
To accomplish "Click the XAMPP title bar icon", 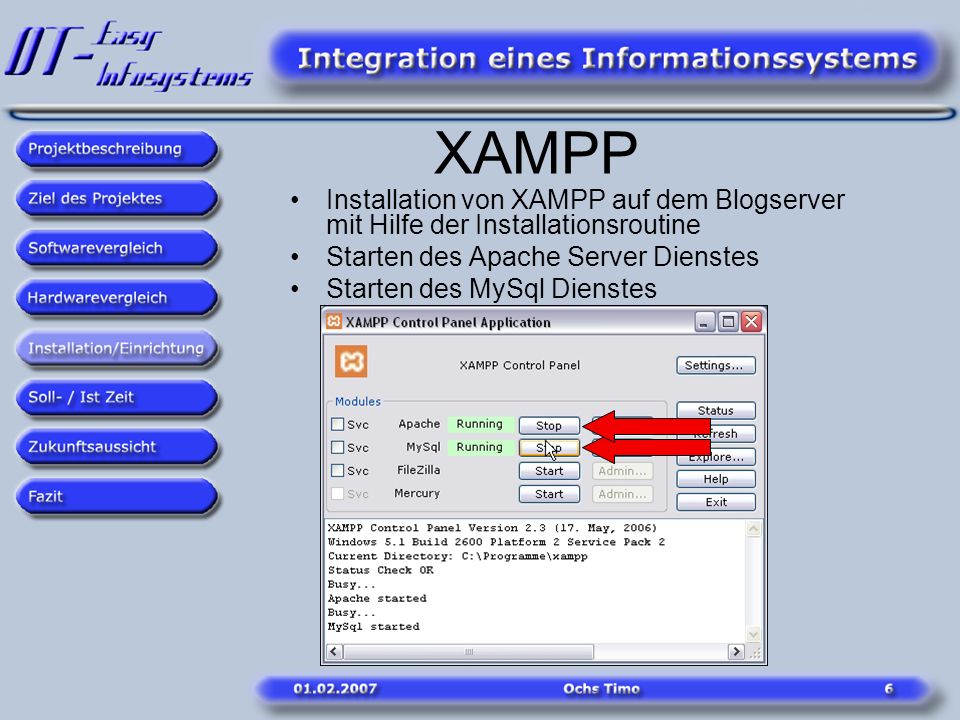I will 334,321.
